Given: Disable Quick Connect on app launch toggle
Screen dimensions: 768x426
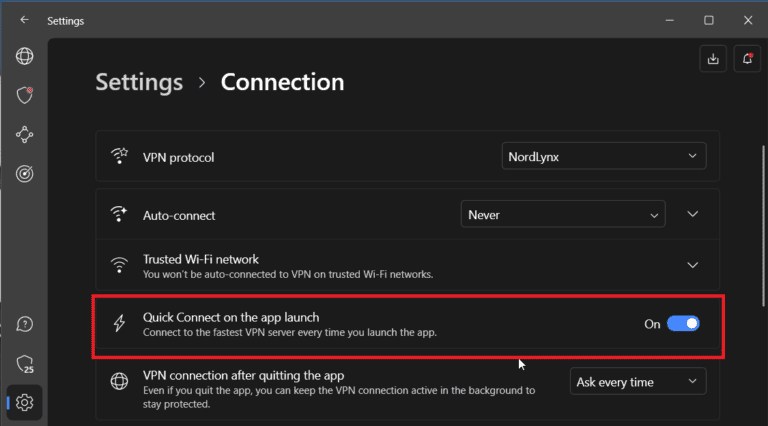Looking at the screenshot, I should coord(683,324).
